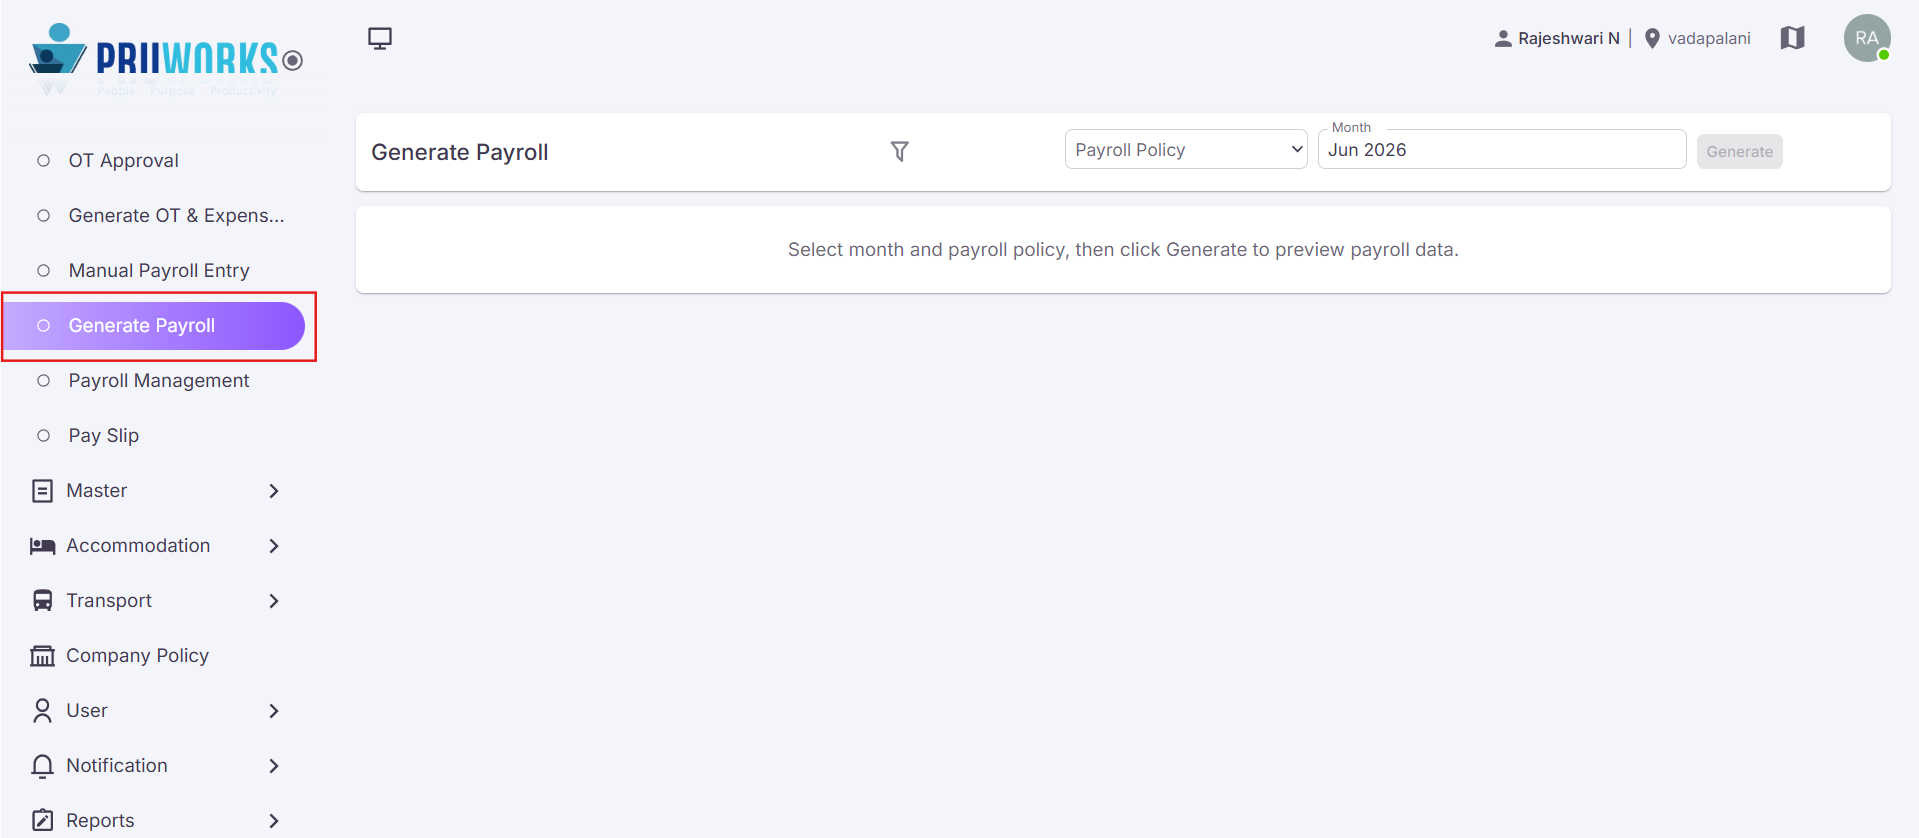Click the Transport bus icon

pyautogui.click(x=42, y=600)
